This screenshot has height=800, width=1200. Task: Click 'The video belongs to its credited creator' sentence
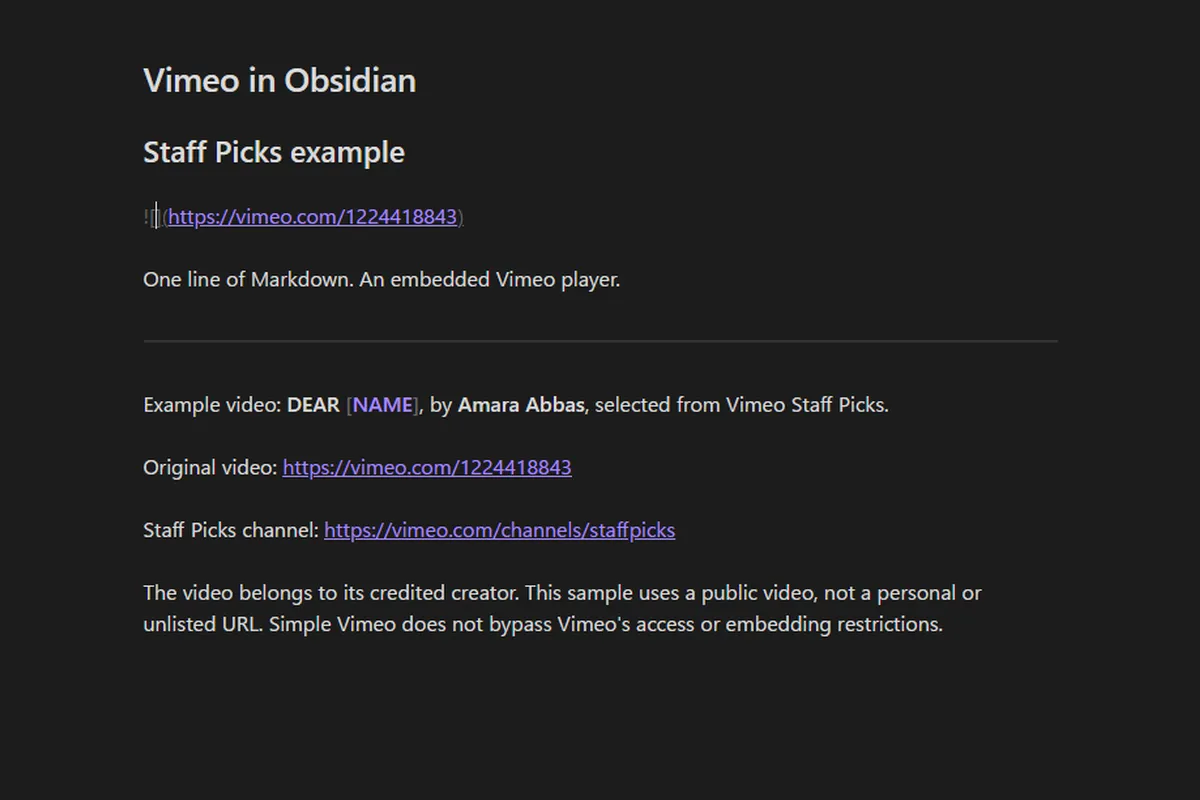coord(331,593)
